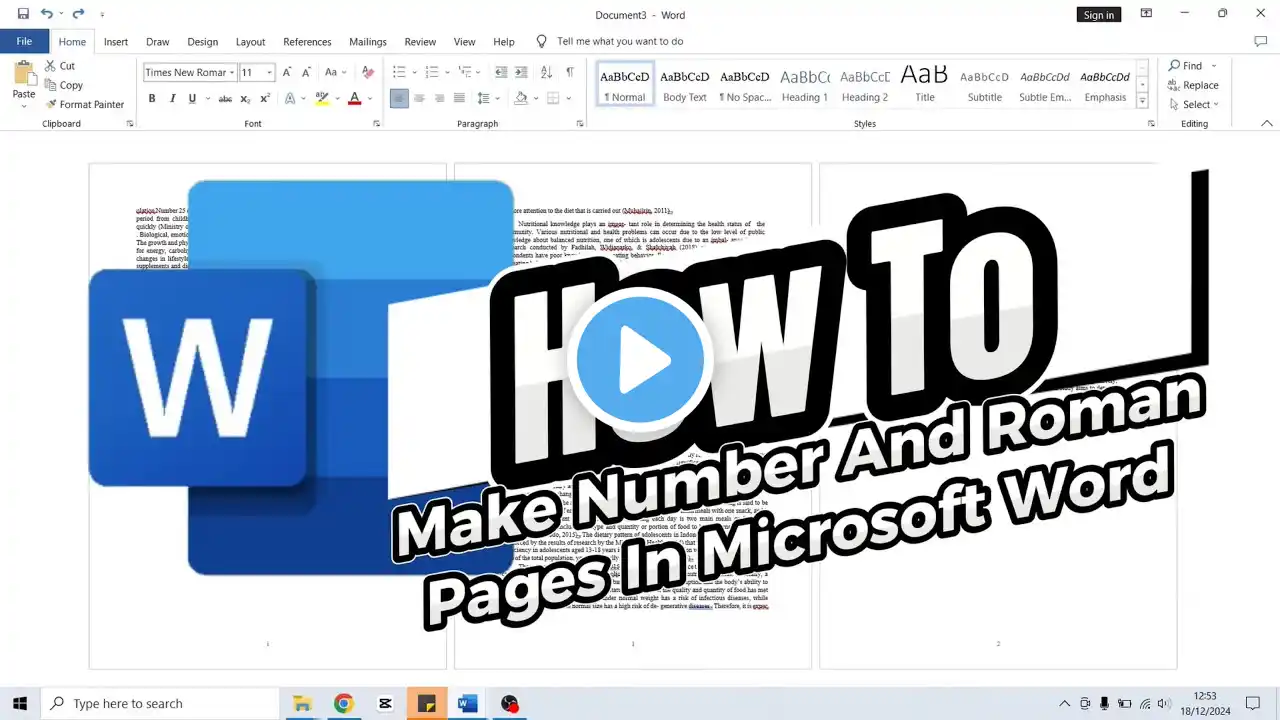This screenshot has width=1280, height=720.
Task: Click the Underline U icon
Action: click(192, 98)
